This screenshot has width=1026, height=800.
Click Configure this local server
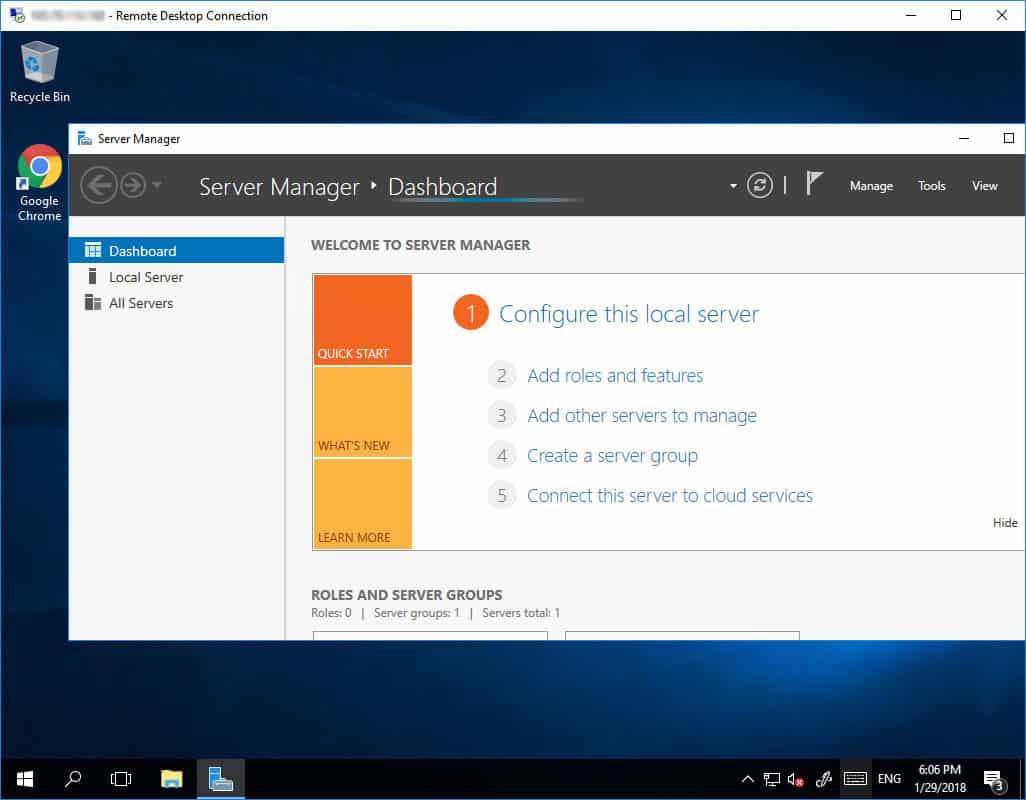coord(628,314)
